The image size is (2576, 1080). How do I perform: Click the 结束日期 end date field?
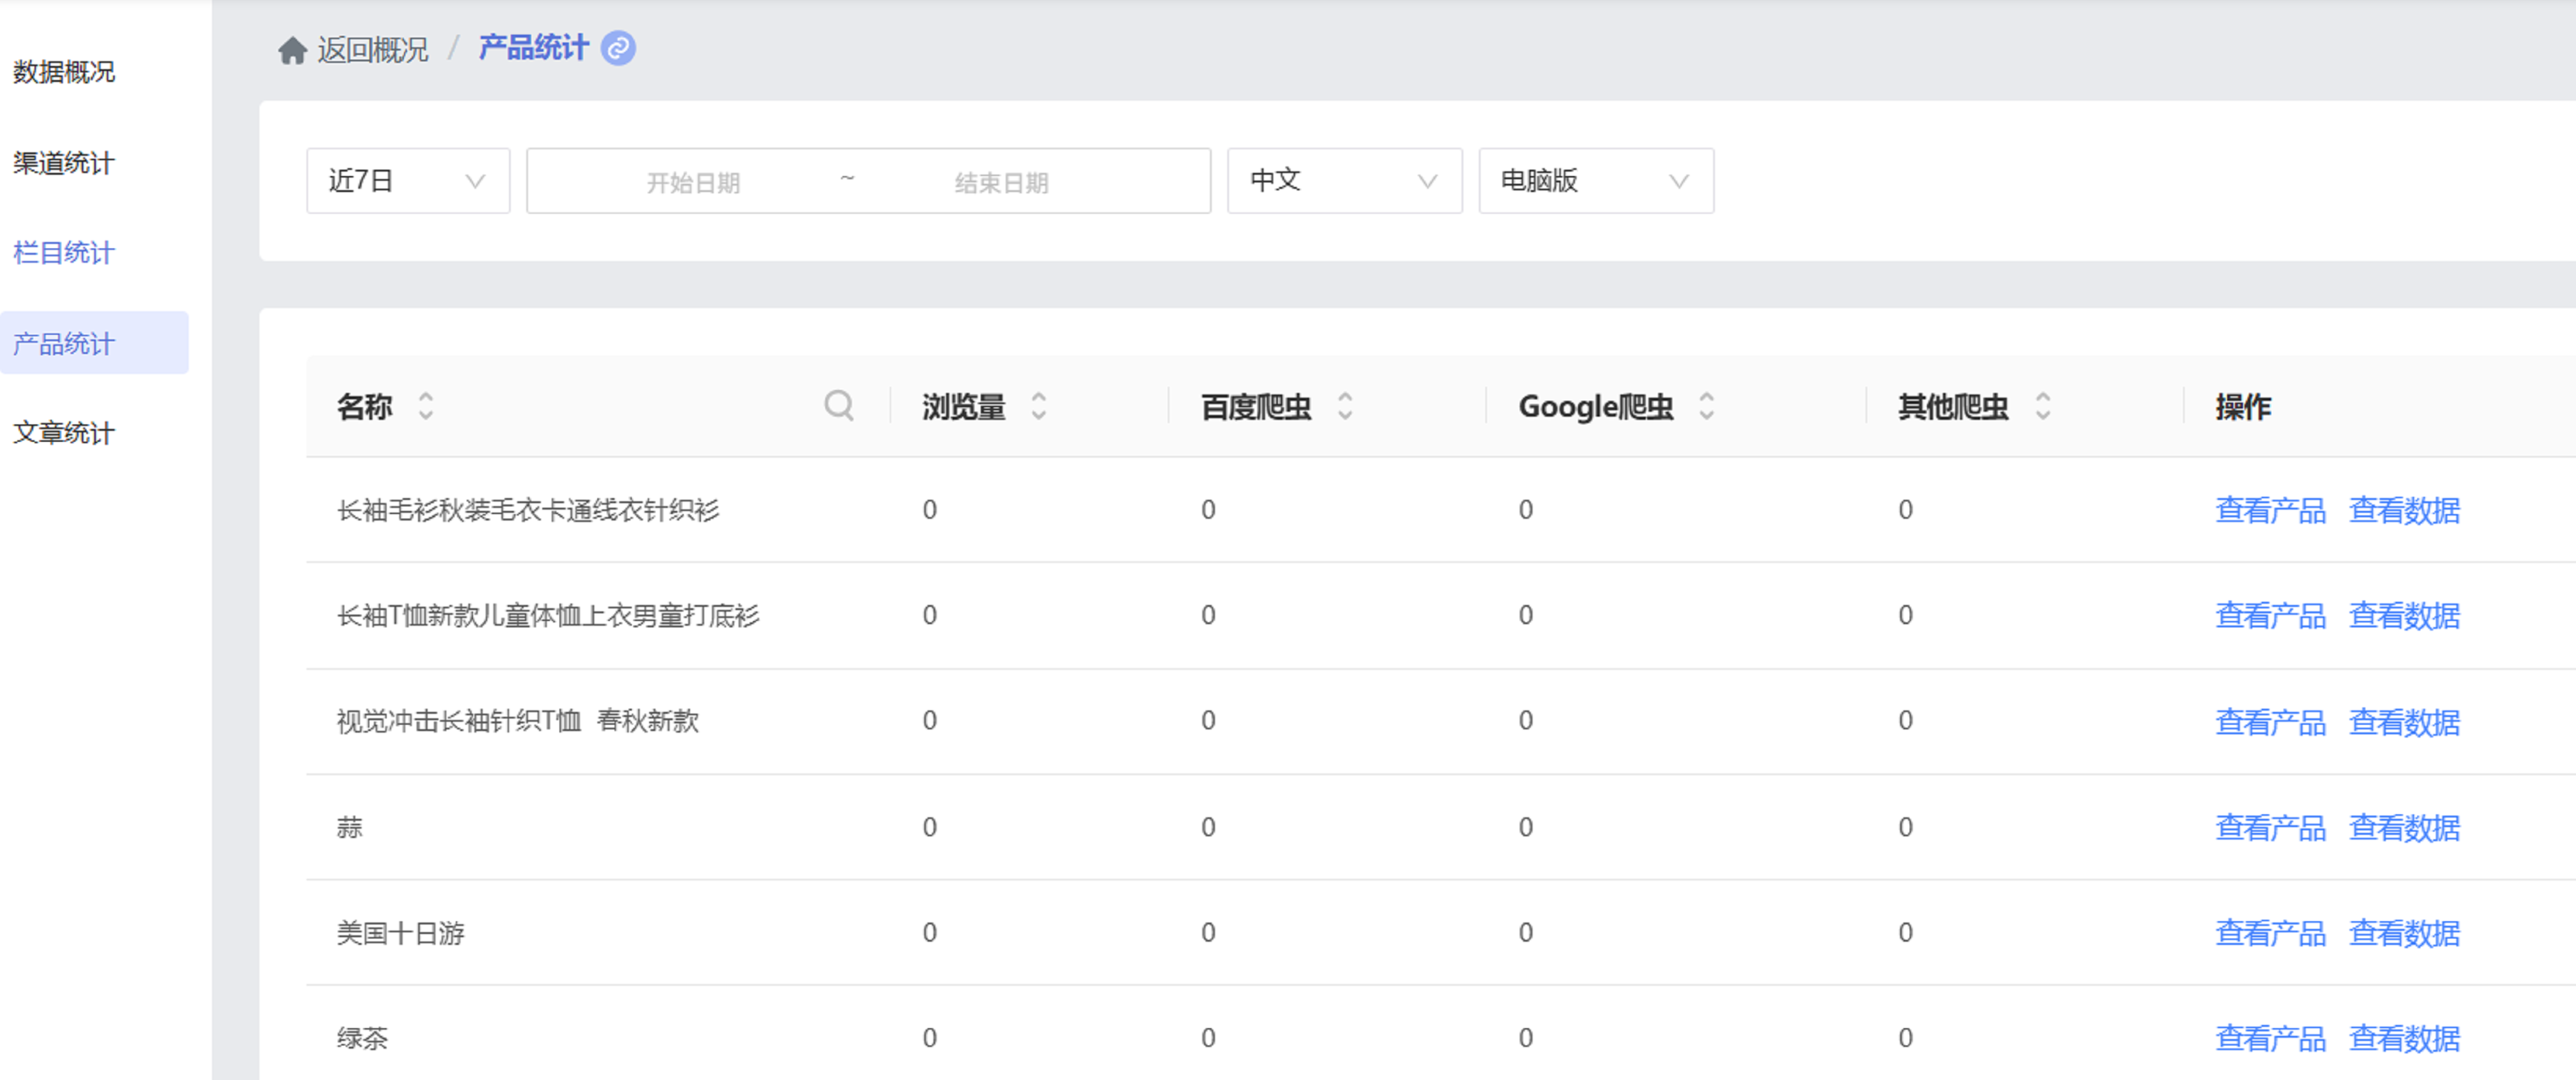pyautogui.click(x=1001, y=183)
